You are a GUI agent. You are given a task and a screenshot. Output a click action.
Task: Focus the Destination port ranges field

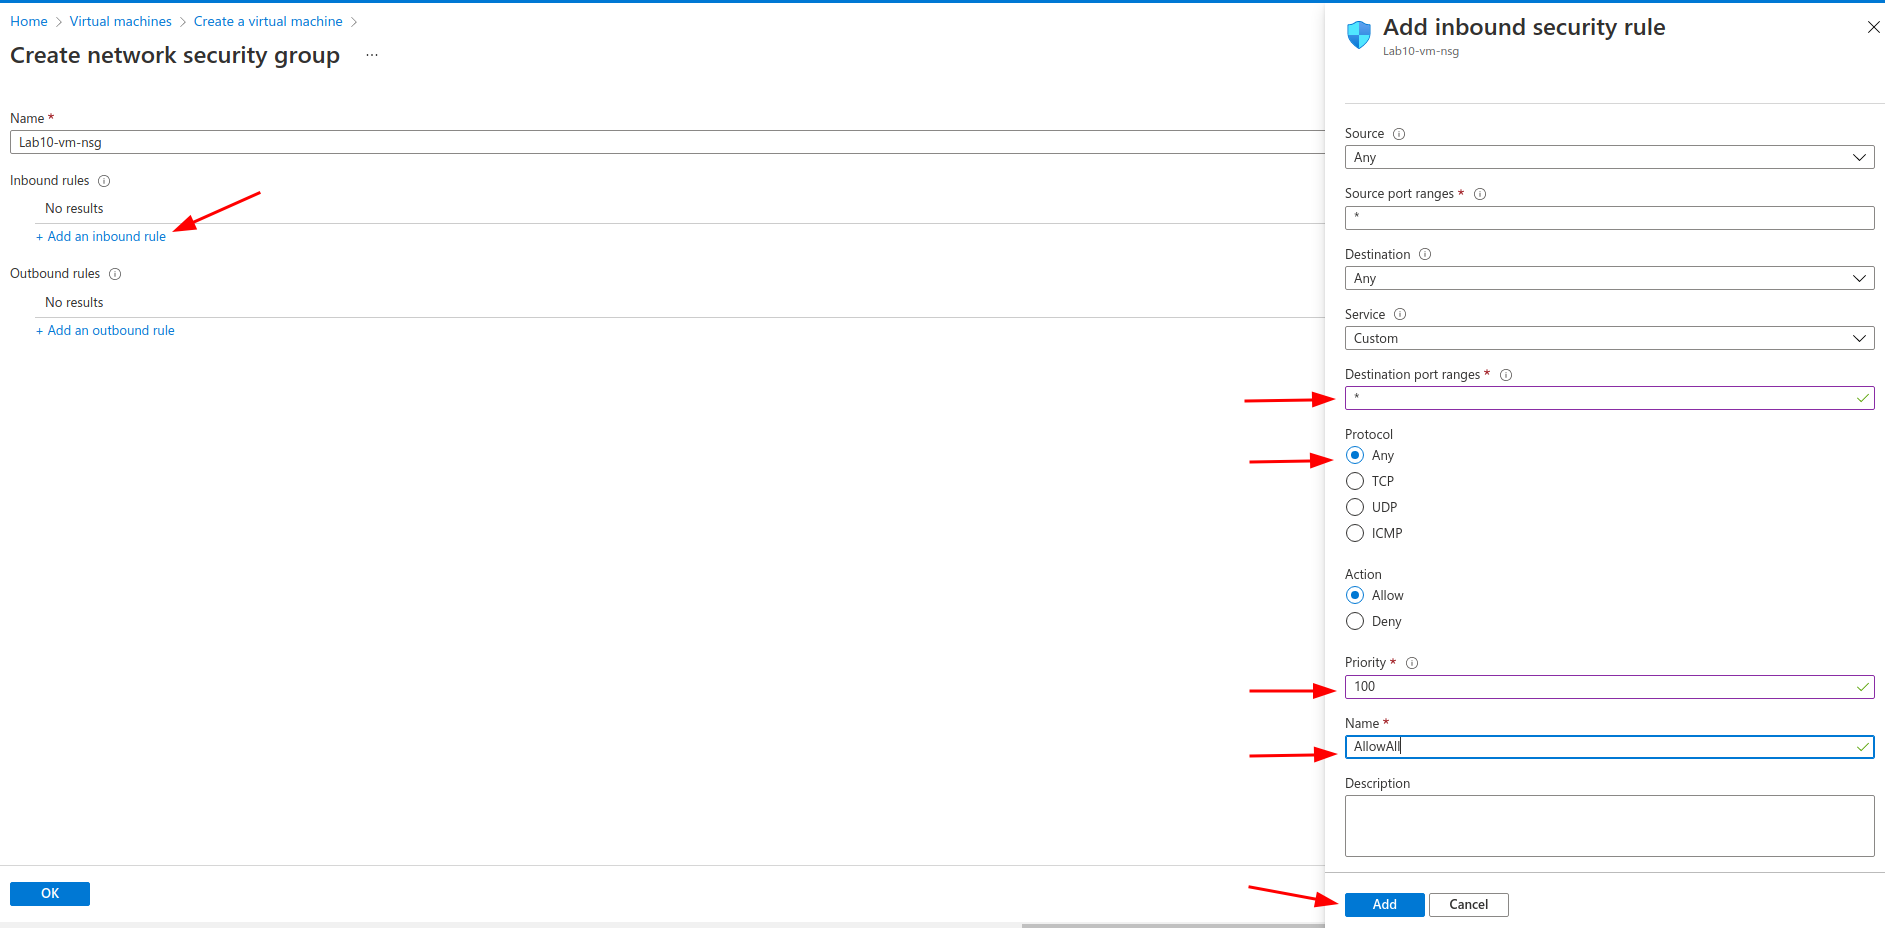[x=1609, y=398]
